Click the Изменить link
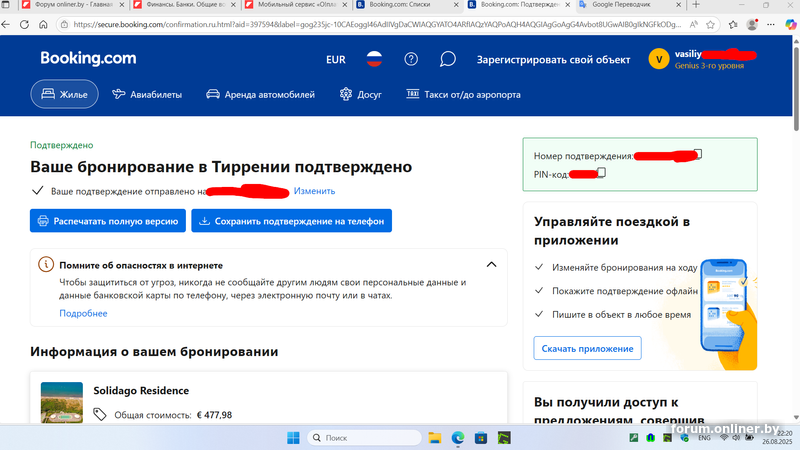This screenshot has height=450, width=800. click(314, 191)
